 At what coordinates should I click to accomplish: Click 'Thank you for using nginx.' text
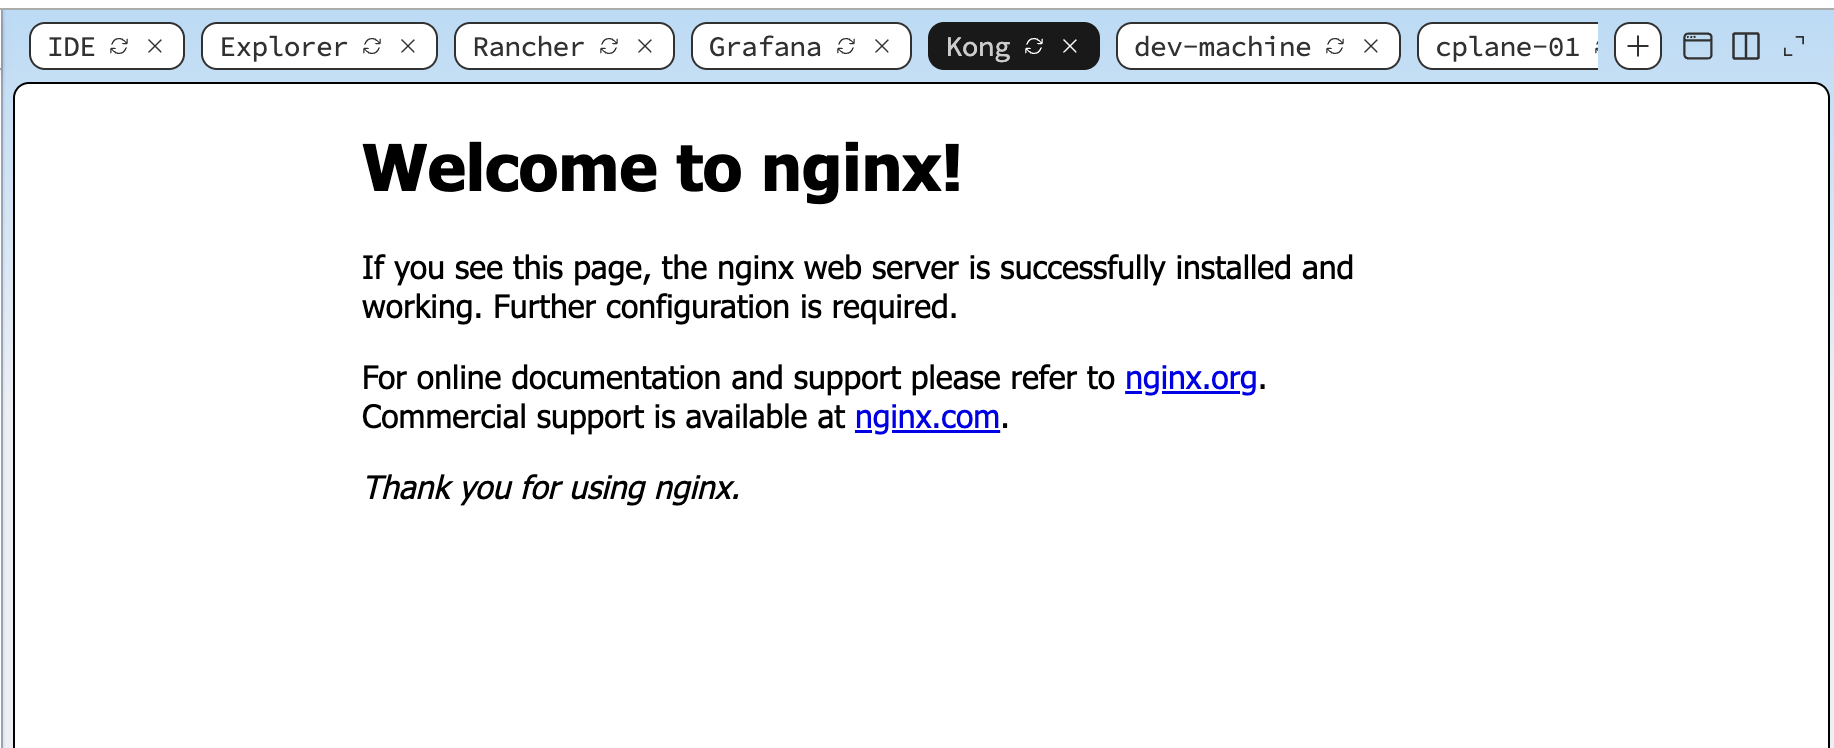[x=551, y=488]
